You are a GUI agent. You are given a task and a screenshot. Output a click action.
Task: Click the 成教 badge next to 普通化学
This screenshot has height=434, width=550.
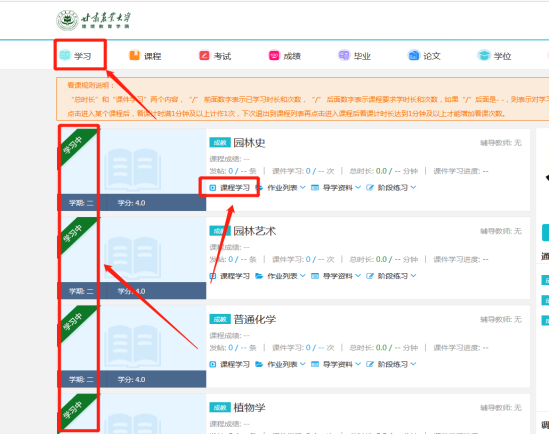tap(220, 319)
